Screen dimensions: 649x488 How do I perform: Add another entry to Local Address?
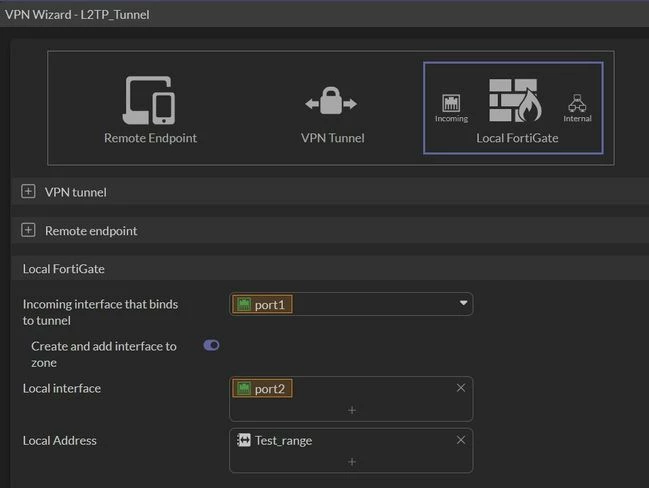352,462
